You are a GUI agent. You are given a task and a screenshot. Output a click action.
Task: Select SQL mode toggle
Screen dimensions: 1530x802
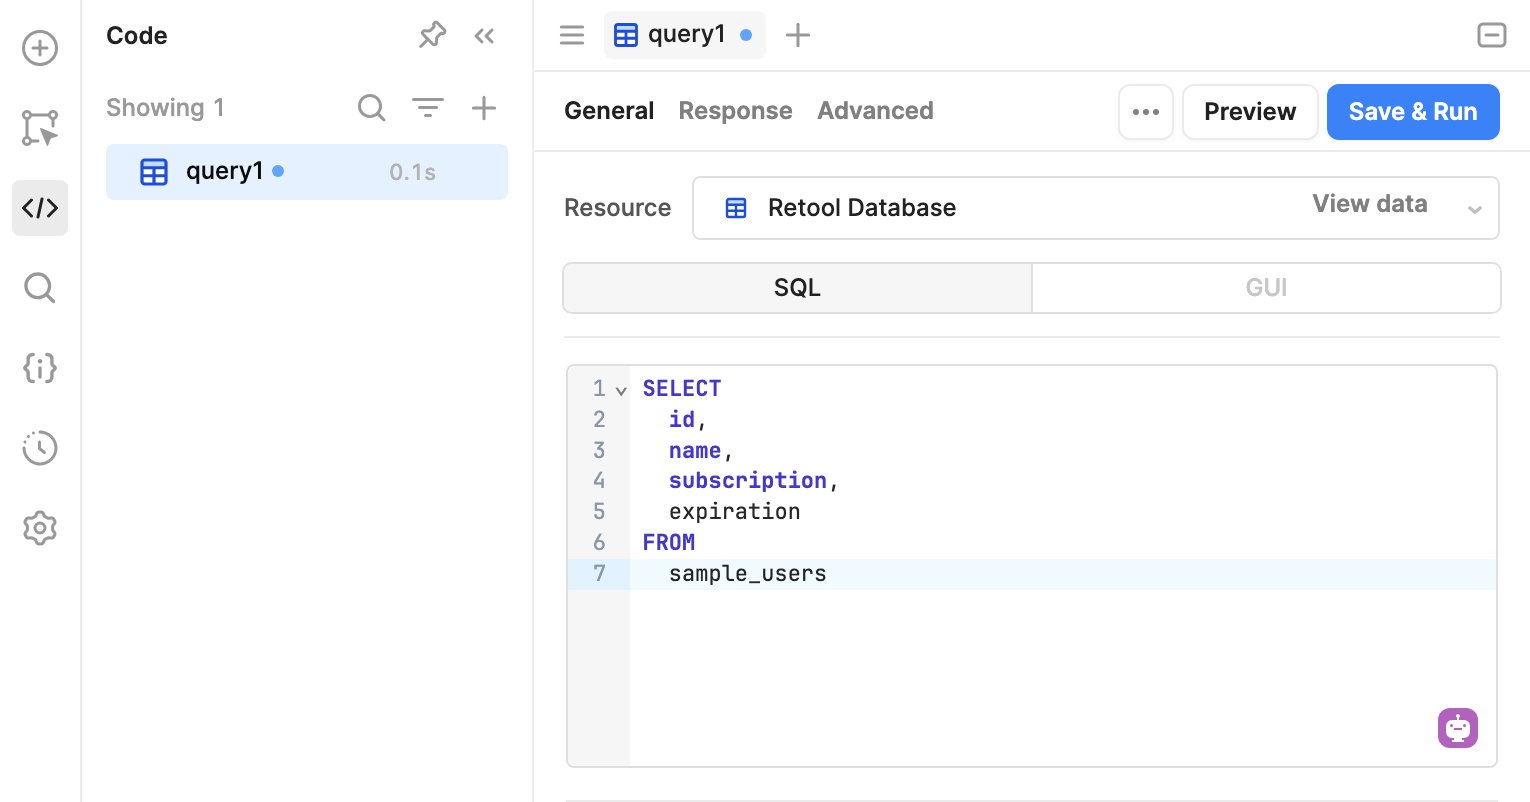coord(797,288)
